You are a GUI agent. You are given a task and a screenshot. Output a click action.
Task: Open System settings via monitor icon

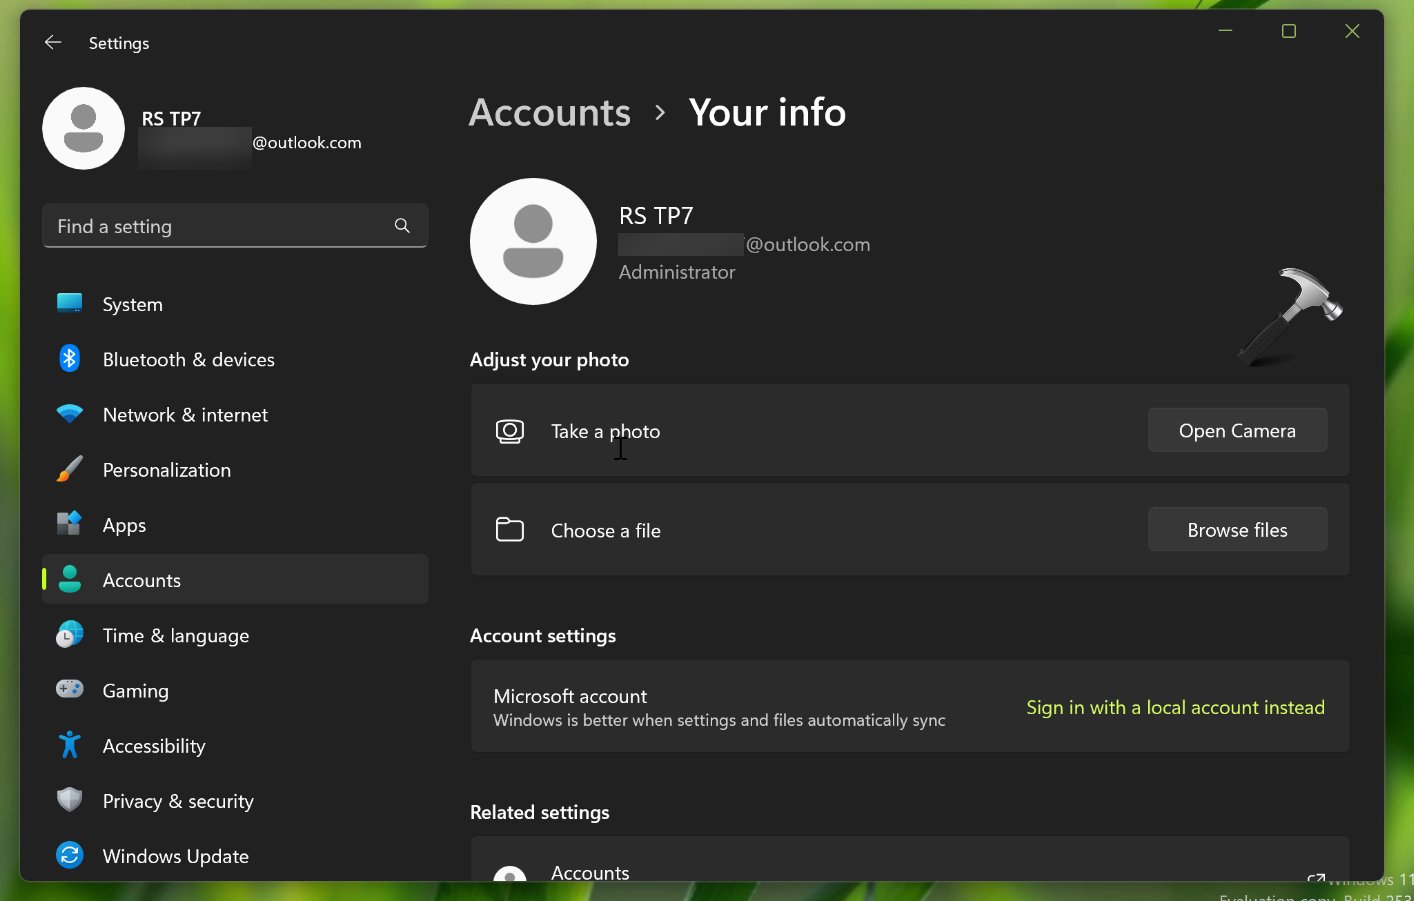point(70,304)
